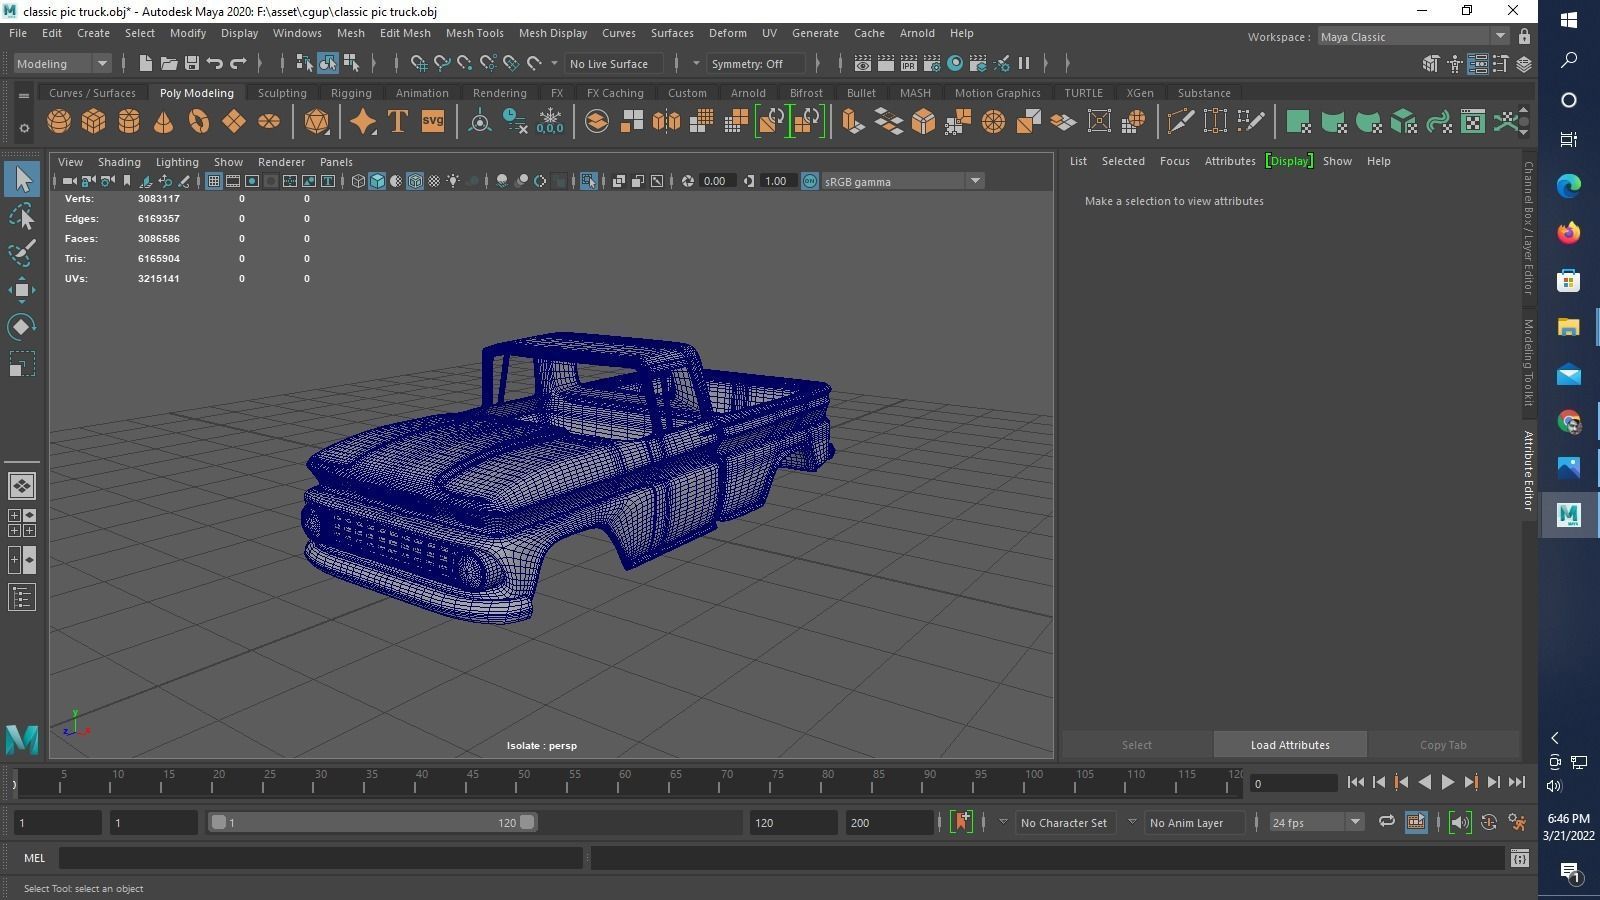1600x900 pixels.
Task: Open scene using the folder icon
Action: pyautogui.click(x=169, y=63)
